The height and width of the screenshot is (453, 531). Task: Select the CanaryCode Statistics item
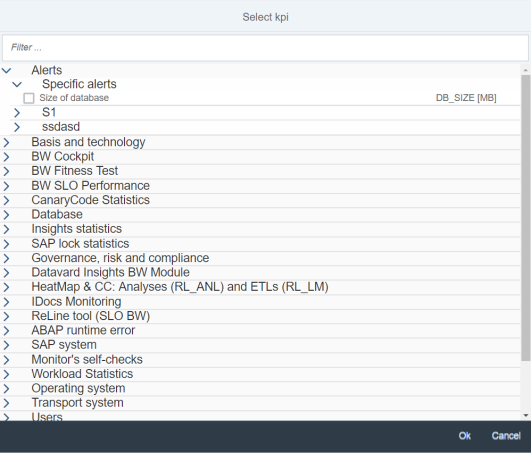(x=90, y=200)
